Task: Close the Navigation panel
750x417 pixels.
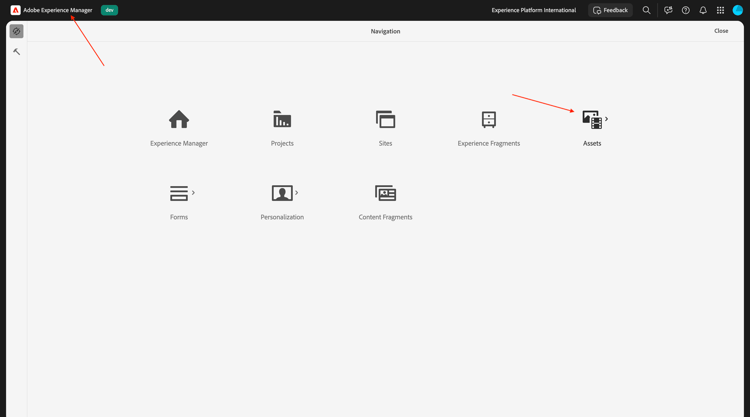Action: click(x=721, y=31)
